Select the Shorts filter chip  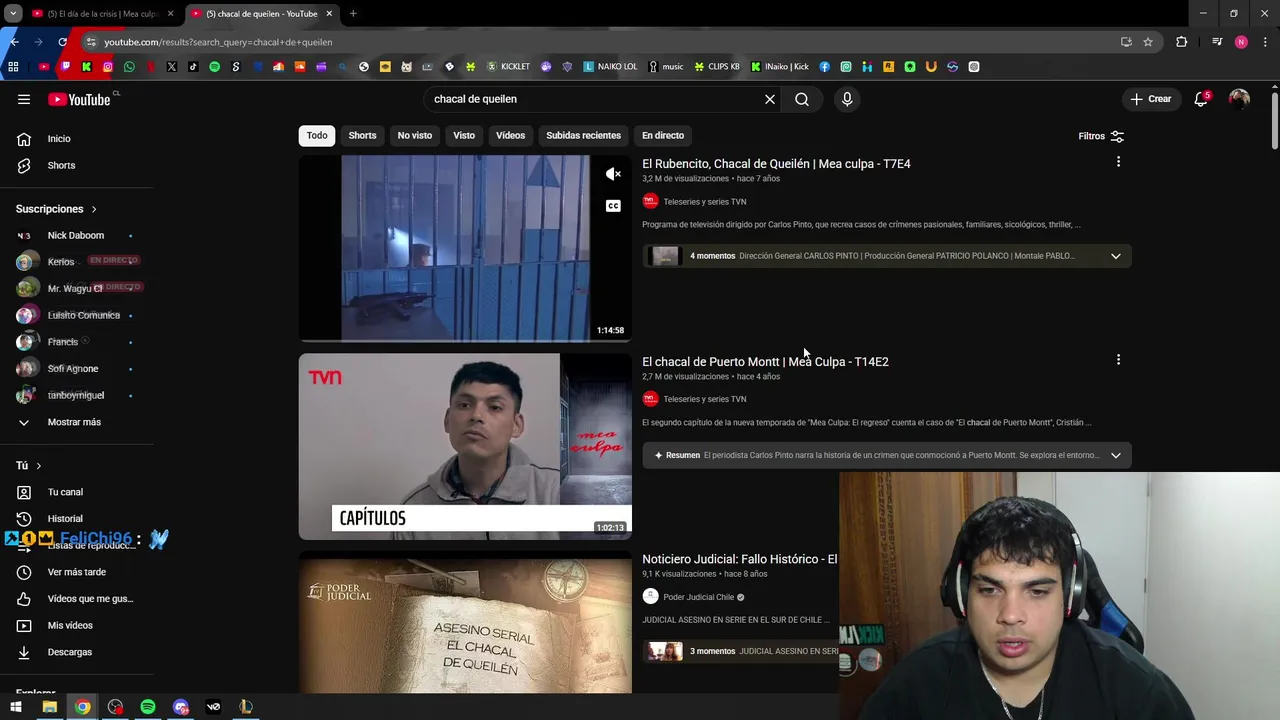pos(362,135)
